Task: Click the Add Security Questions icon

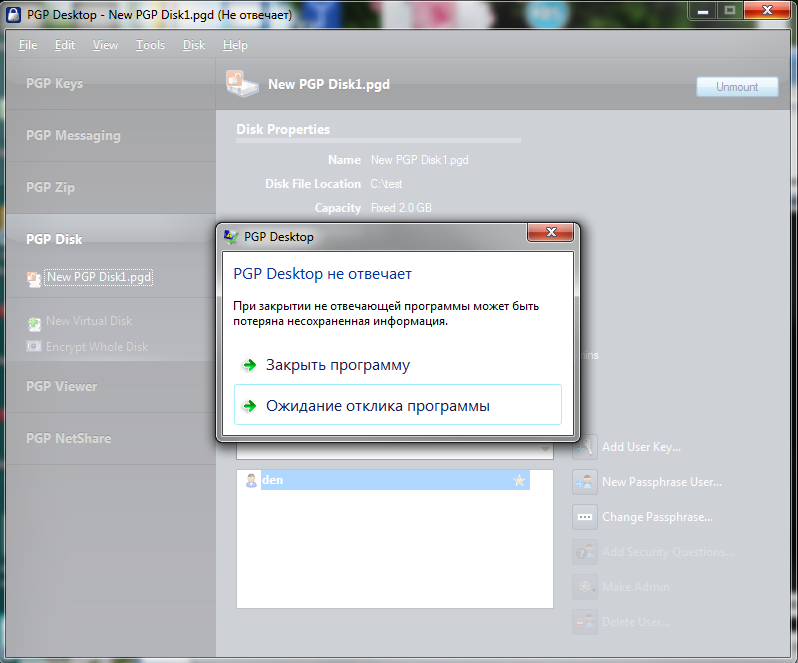Action: coord(585,552)
